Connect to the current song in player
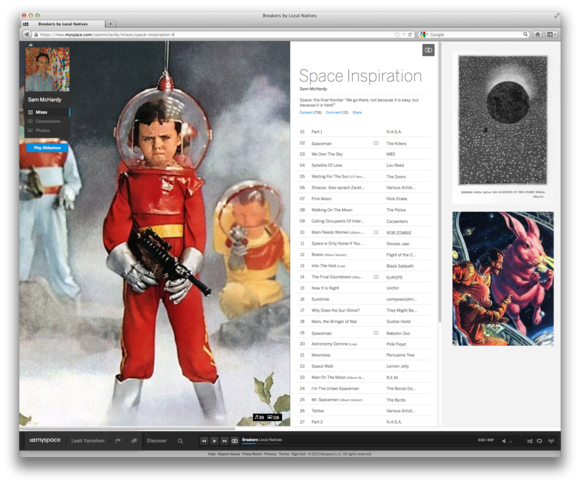 (x=235, y=441)
